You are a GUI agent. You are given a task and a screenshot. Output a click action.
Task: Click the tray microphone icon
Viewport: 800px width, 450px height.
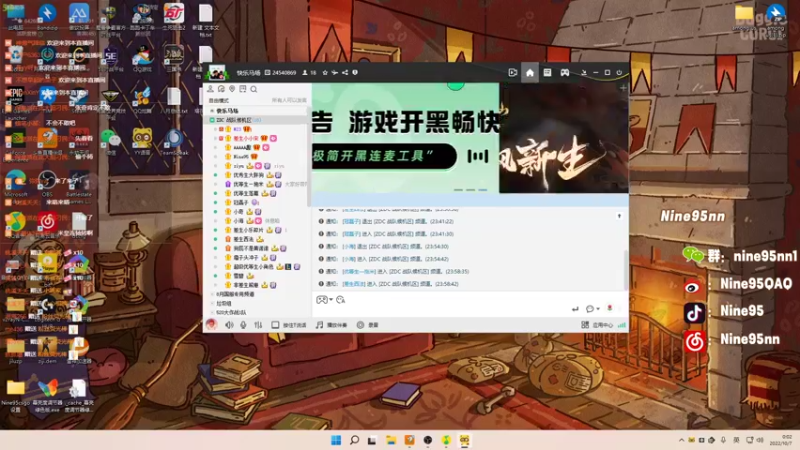pyautogui.click(x=723, y=440)
